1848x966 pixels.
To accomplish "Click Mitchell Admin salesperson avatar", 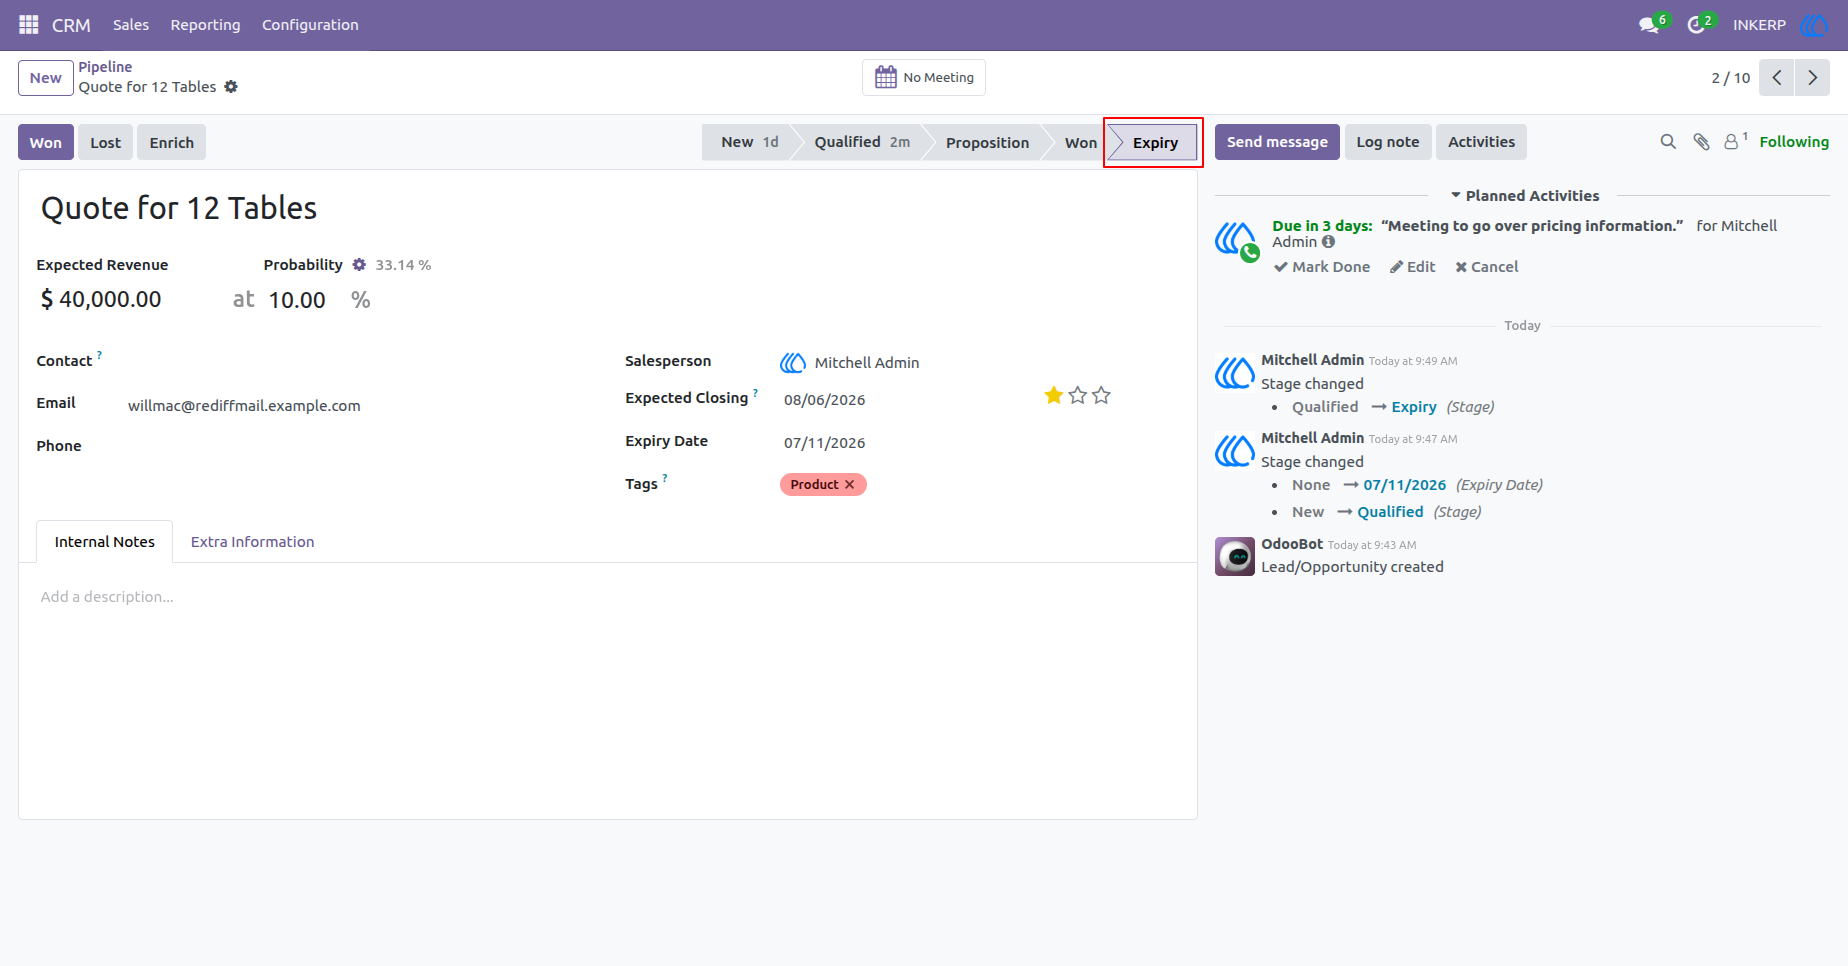I will 793,362.
